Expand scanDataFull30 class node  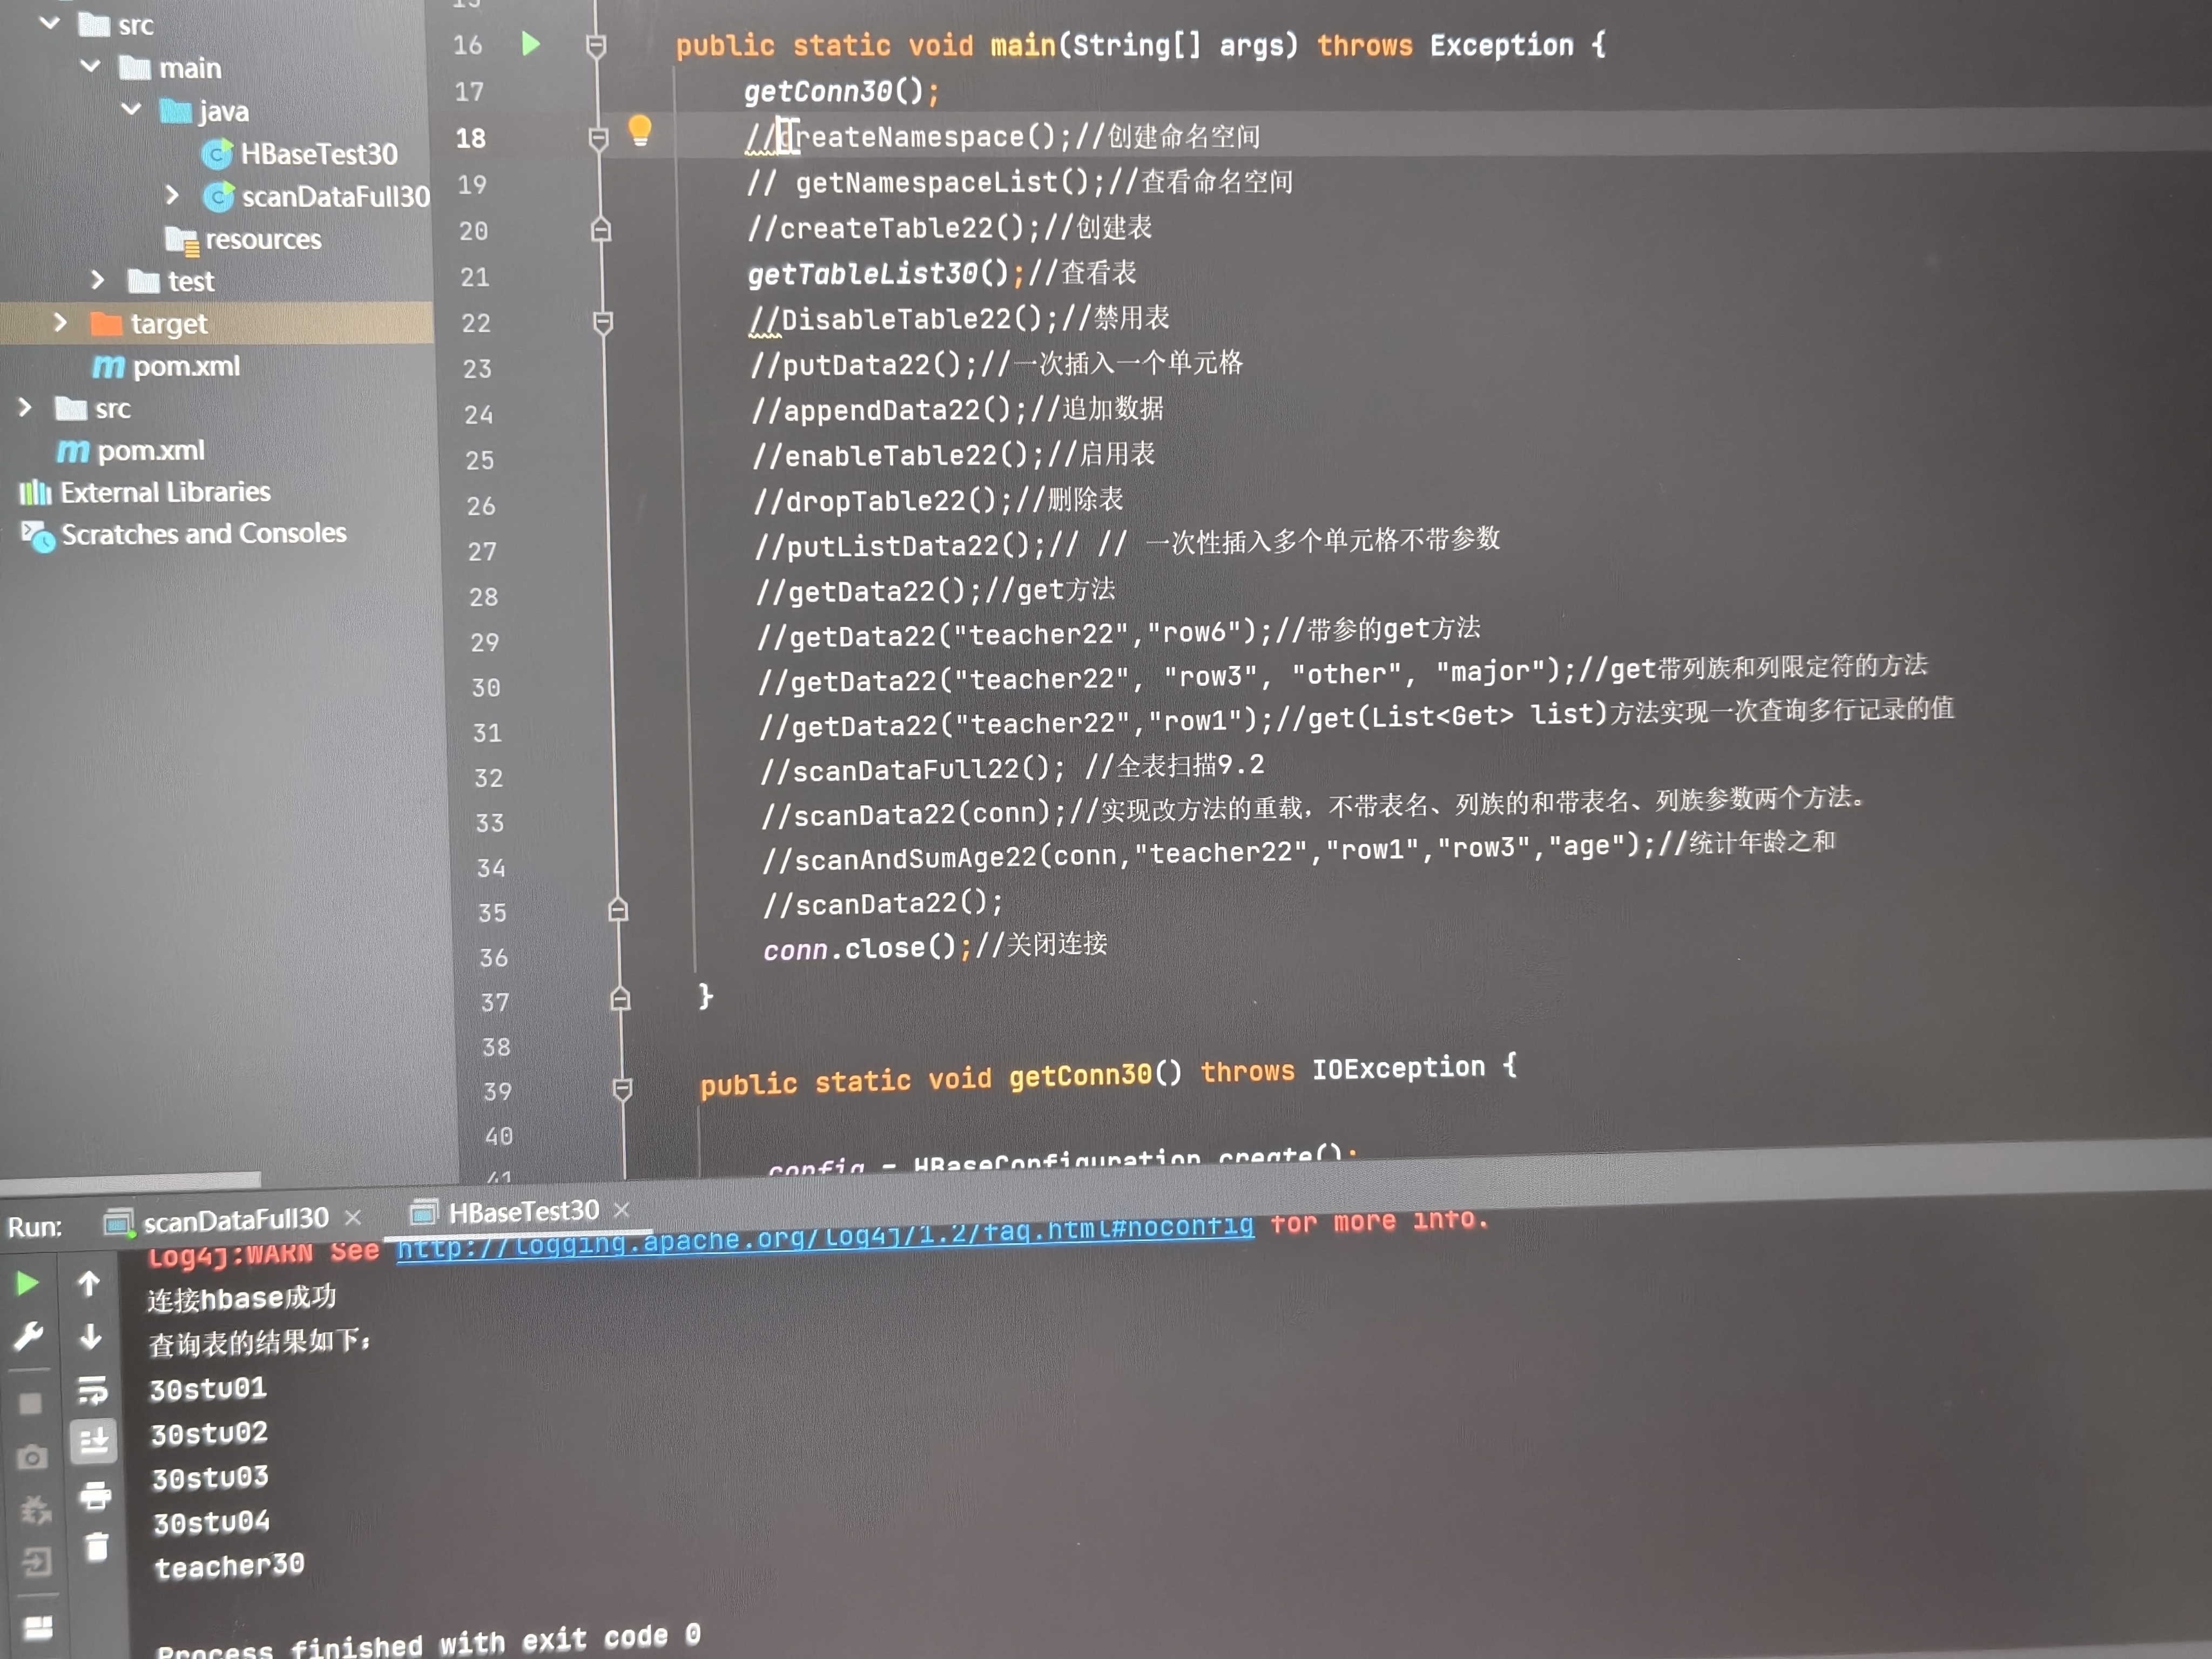click(172, 195)
